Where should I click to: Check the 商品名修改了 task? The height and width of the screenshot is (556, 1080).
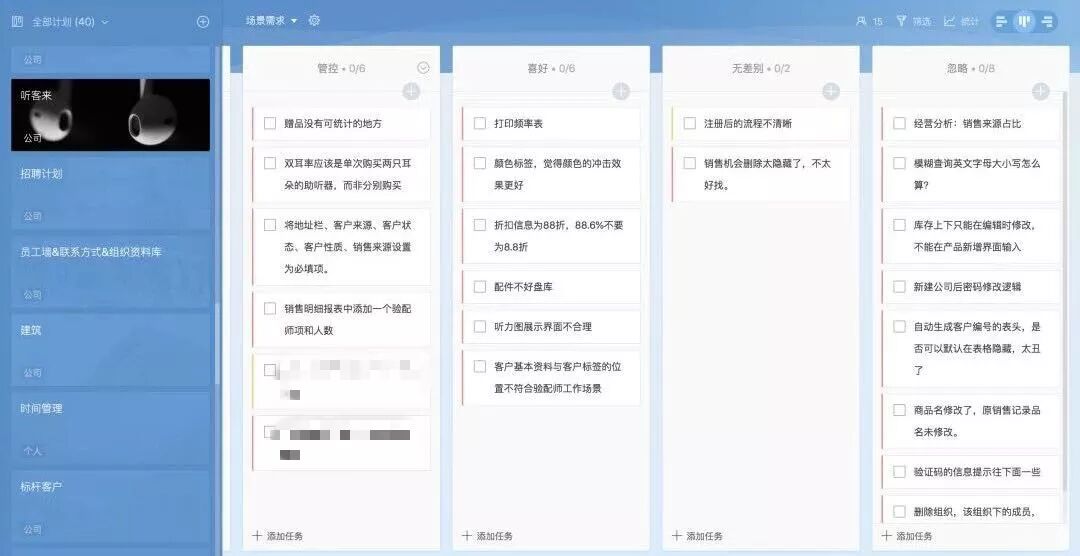pyautogui.click(x=900, y=410)
